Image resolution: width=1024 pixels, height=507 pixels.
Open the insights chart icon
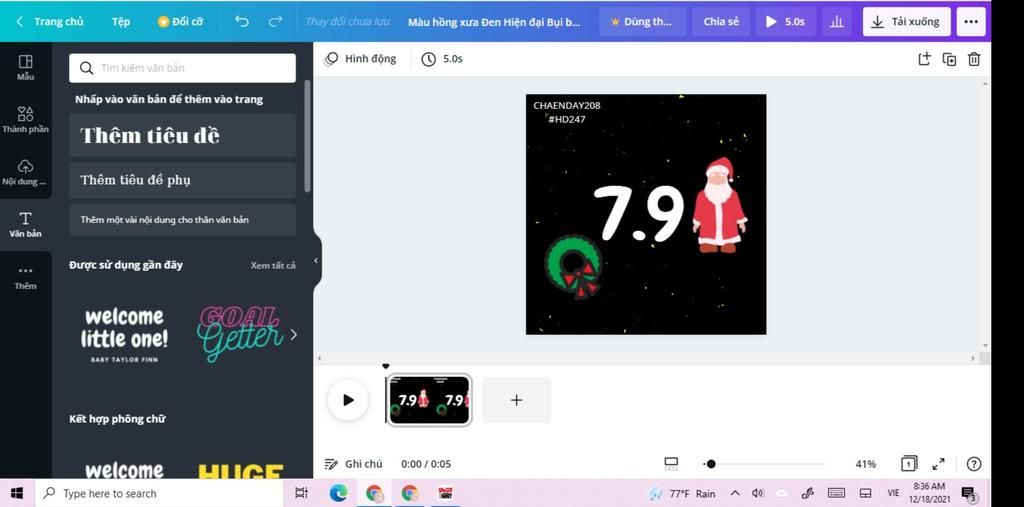tap(837, 22)
